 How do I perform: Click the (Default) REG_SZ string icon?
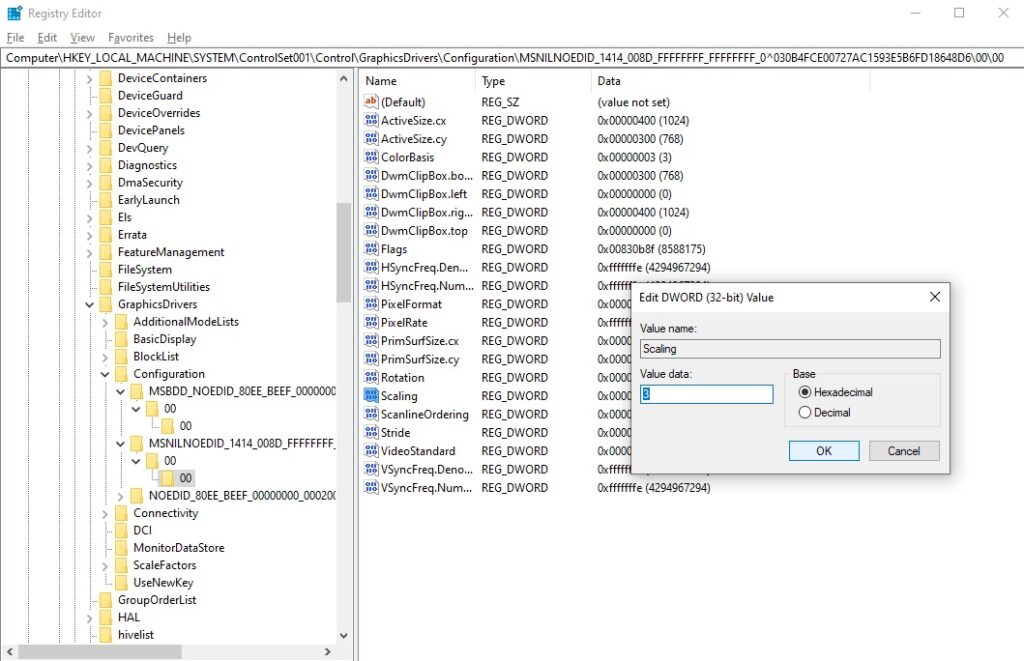(x=369, y=101)
